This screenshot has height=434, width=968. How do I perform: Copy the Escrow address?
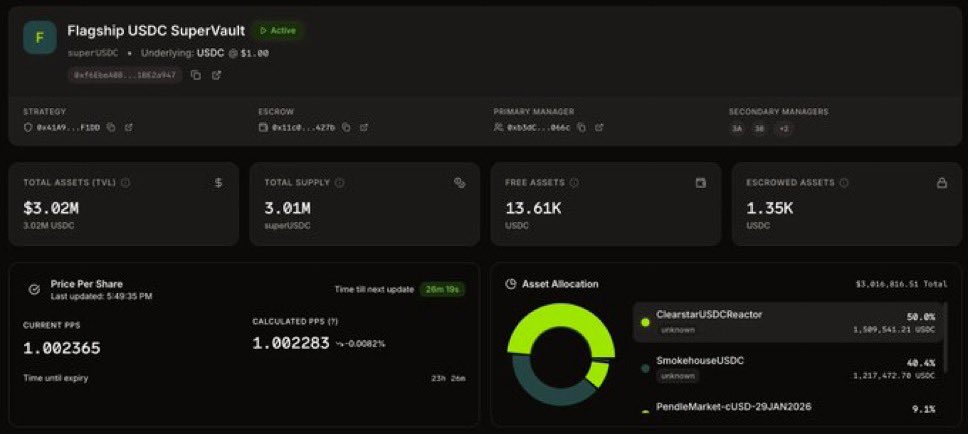pyautogui.click(x=346, y=127)
